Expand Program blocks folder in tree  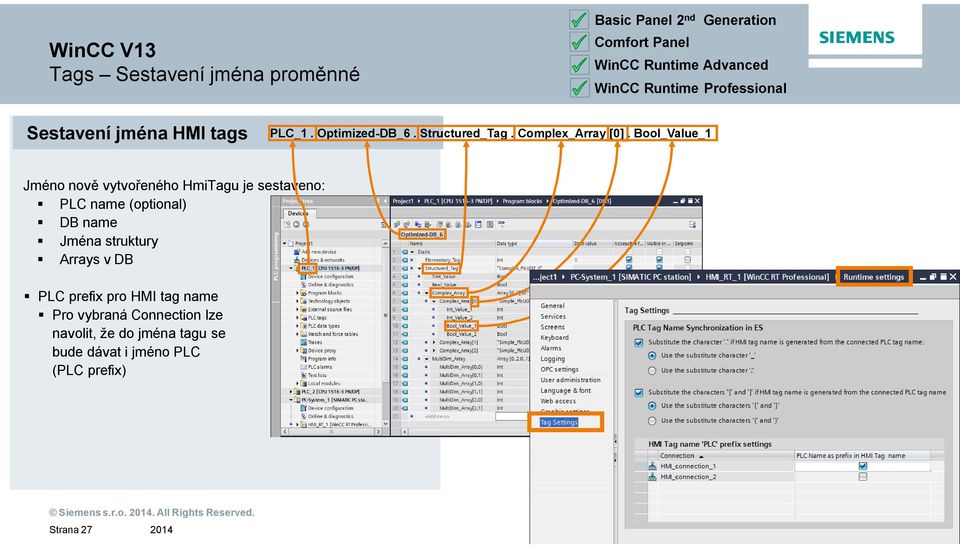pos(297,293)
